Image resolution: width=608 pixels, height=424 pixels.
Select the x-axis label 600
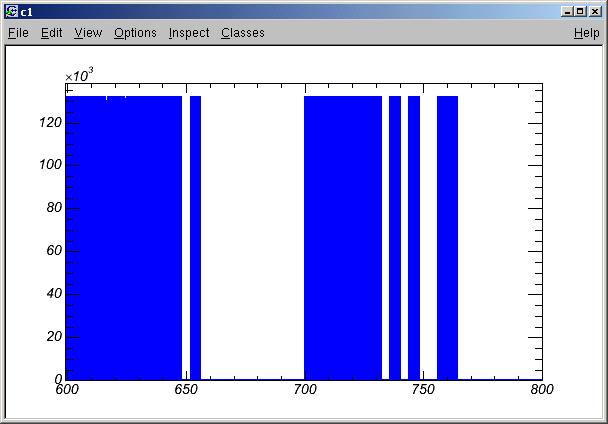click(x=67, y=389)
